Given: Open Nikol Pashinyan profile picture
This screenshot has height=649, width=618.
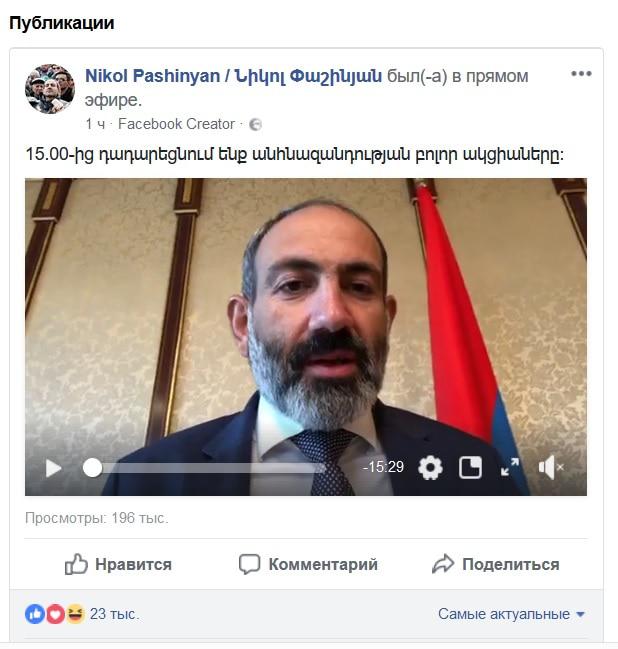Looking at the screenshot, I should [50, 89].
